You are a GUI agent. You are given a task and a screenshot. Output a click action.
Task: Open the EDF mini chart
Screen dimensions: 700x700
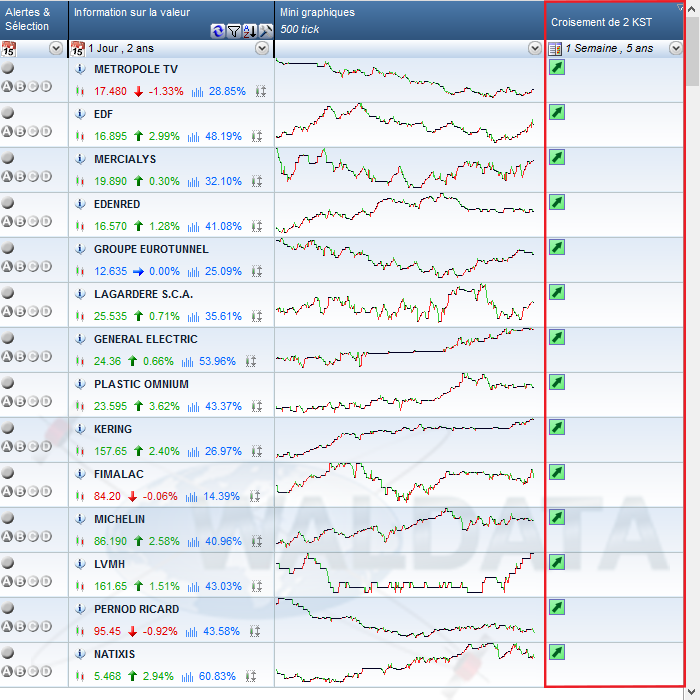[x=405, y=123]
